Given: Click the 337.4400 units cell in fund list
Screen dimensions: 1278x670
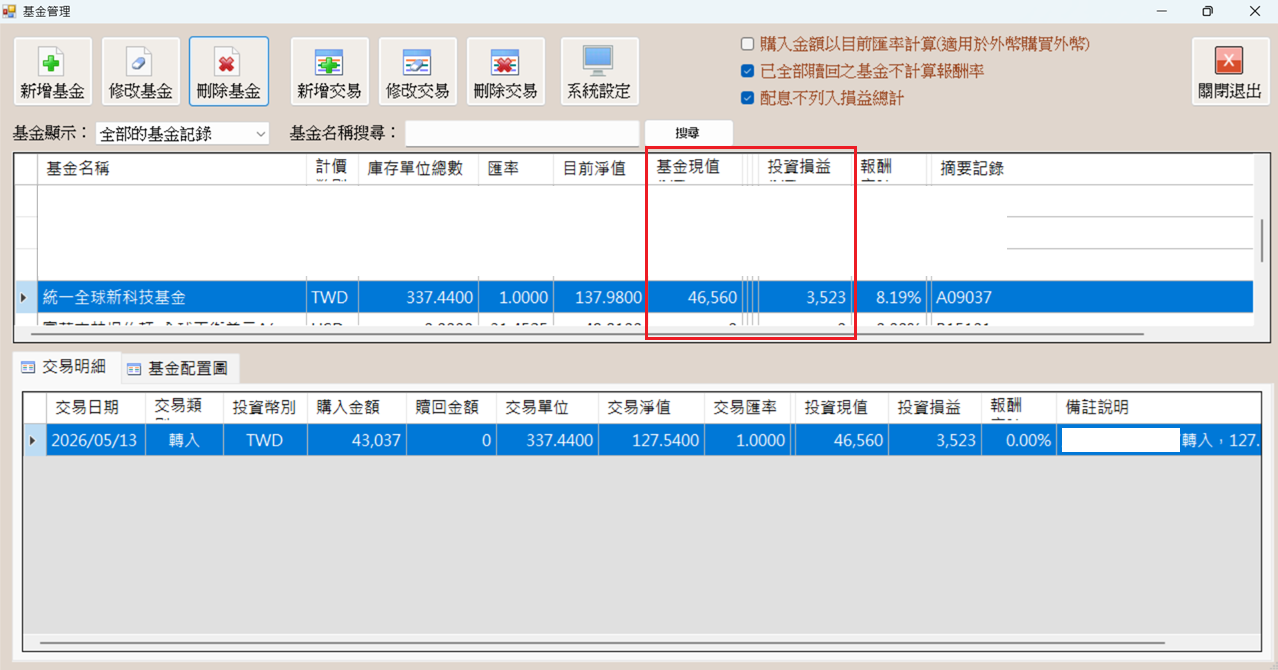Looking at the screenshot, I should (x=418, y=297).
